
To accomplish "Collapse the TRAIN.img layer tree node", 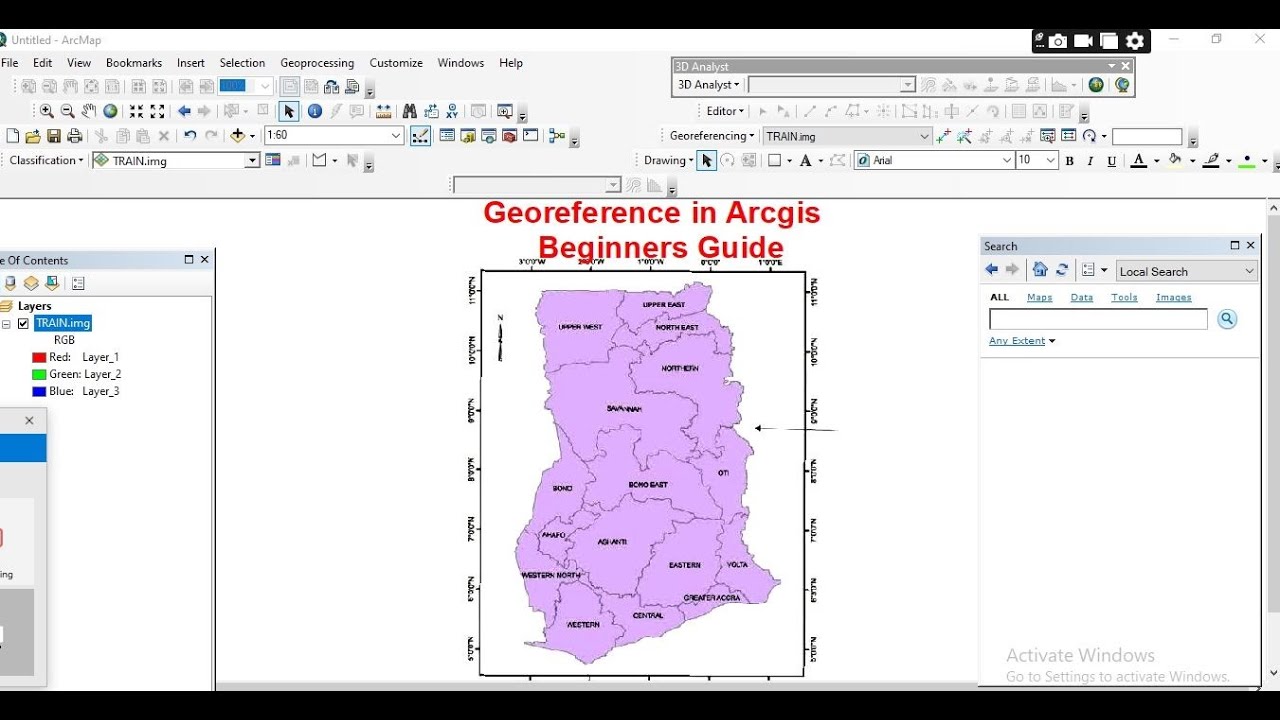I will (x=6, y=324).
